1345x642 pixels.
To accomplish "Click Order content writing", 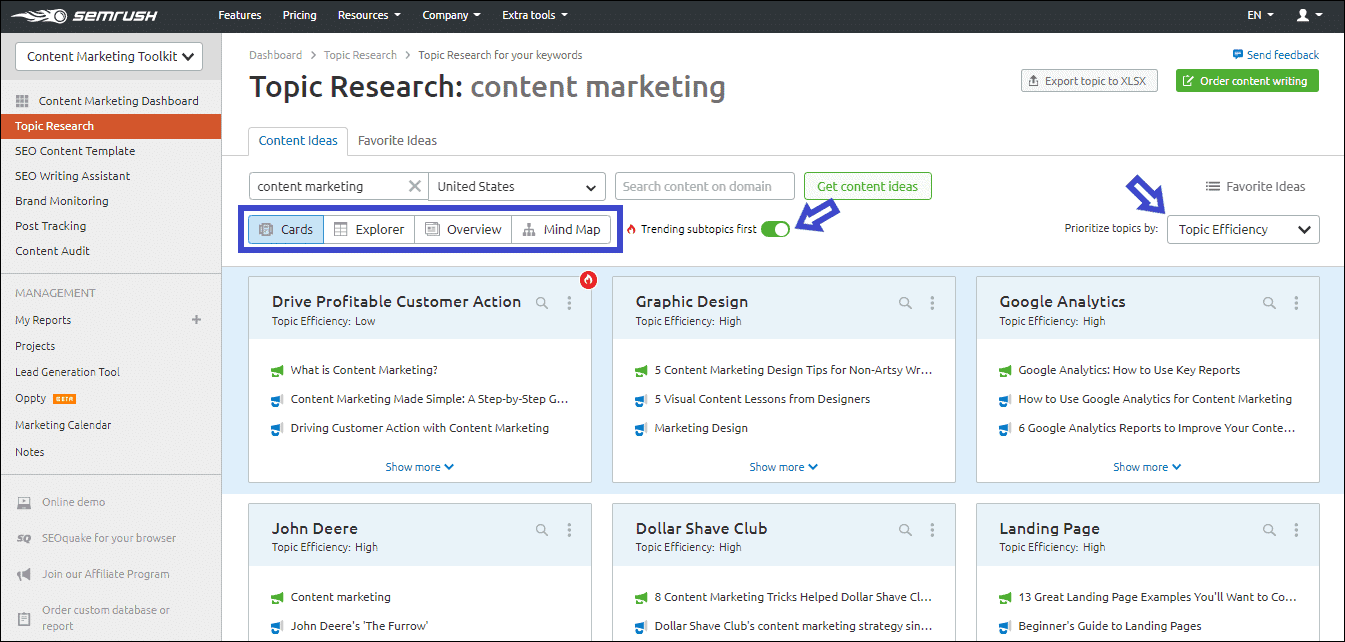I will click(1246, 80).
